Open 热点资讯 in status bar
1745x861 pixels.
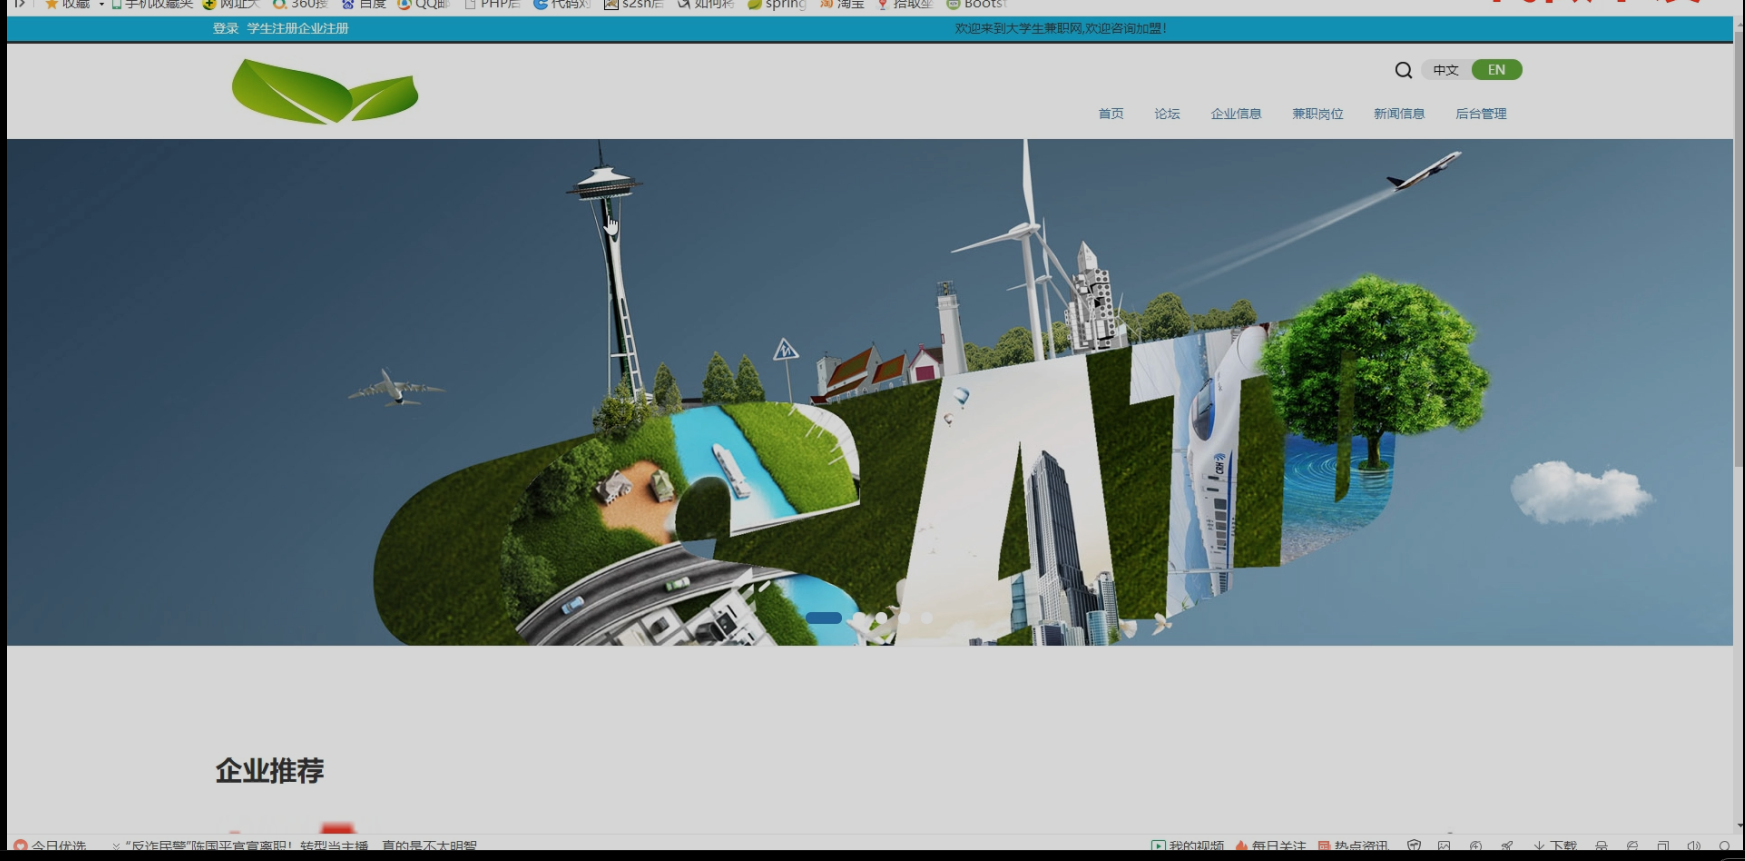[x=1353, y=846]
